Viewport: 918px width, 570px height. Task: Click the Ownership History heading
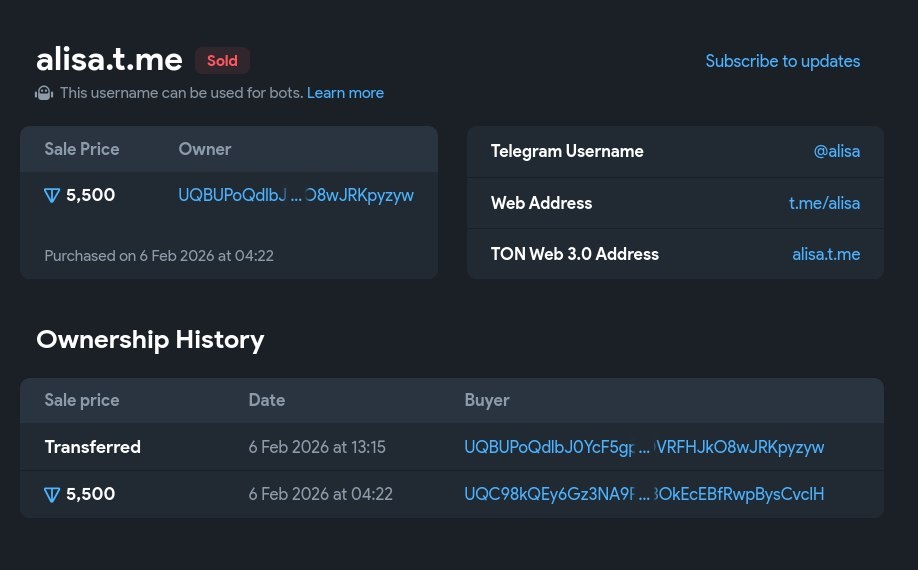150,340
